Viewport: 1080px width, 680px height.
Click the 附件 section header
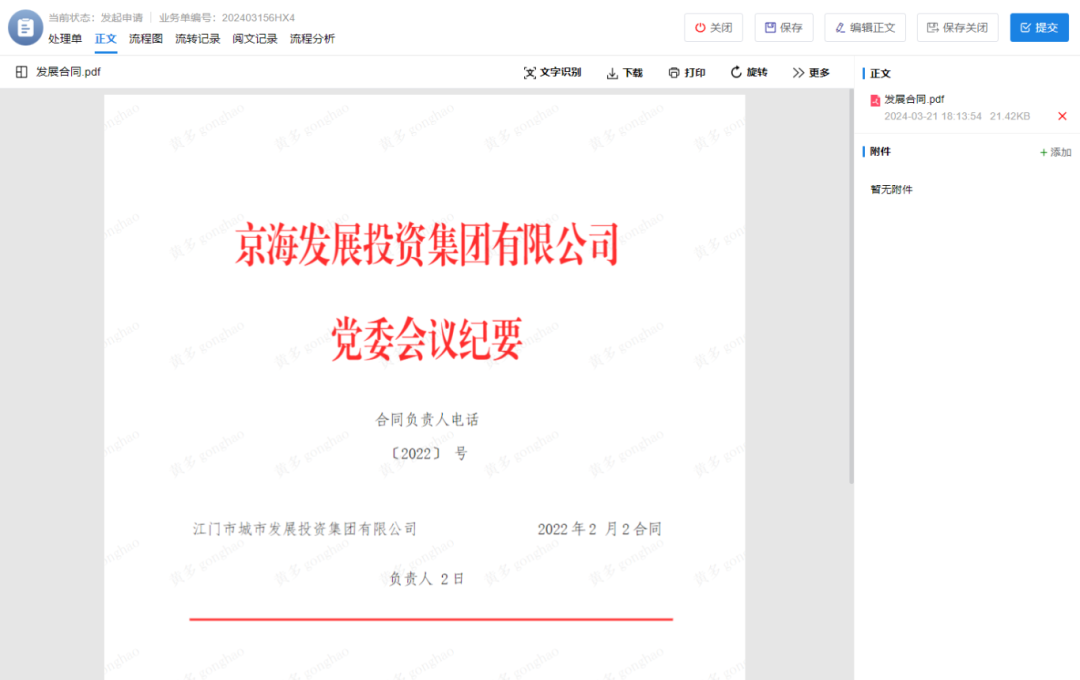[880, 152]
